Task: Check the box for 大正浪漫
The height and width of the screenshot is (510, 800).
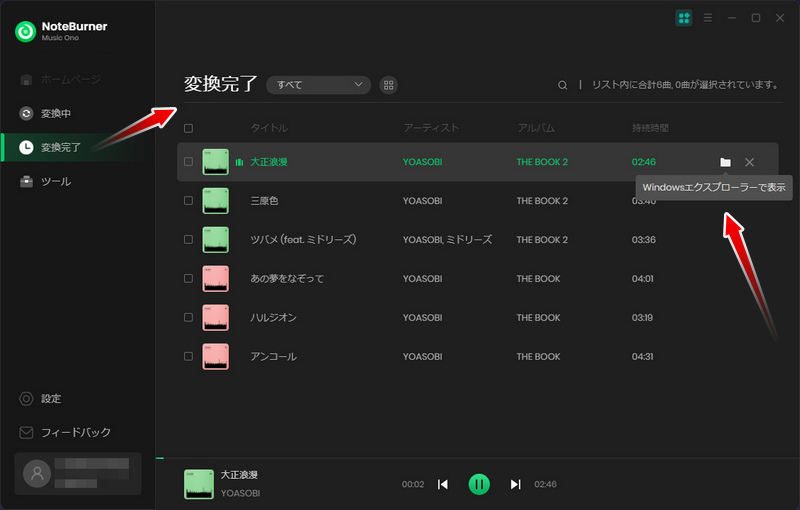Action: point(188,162)
